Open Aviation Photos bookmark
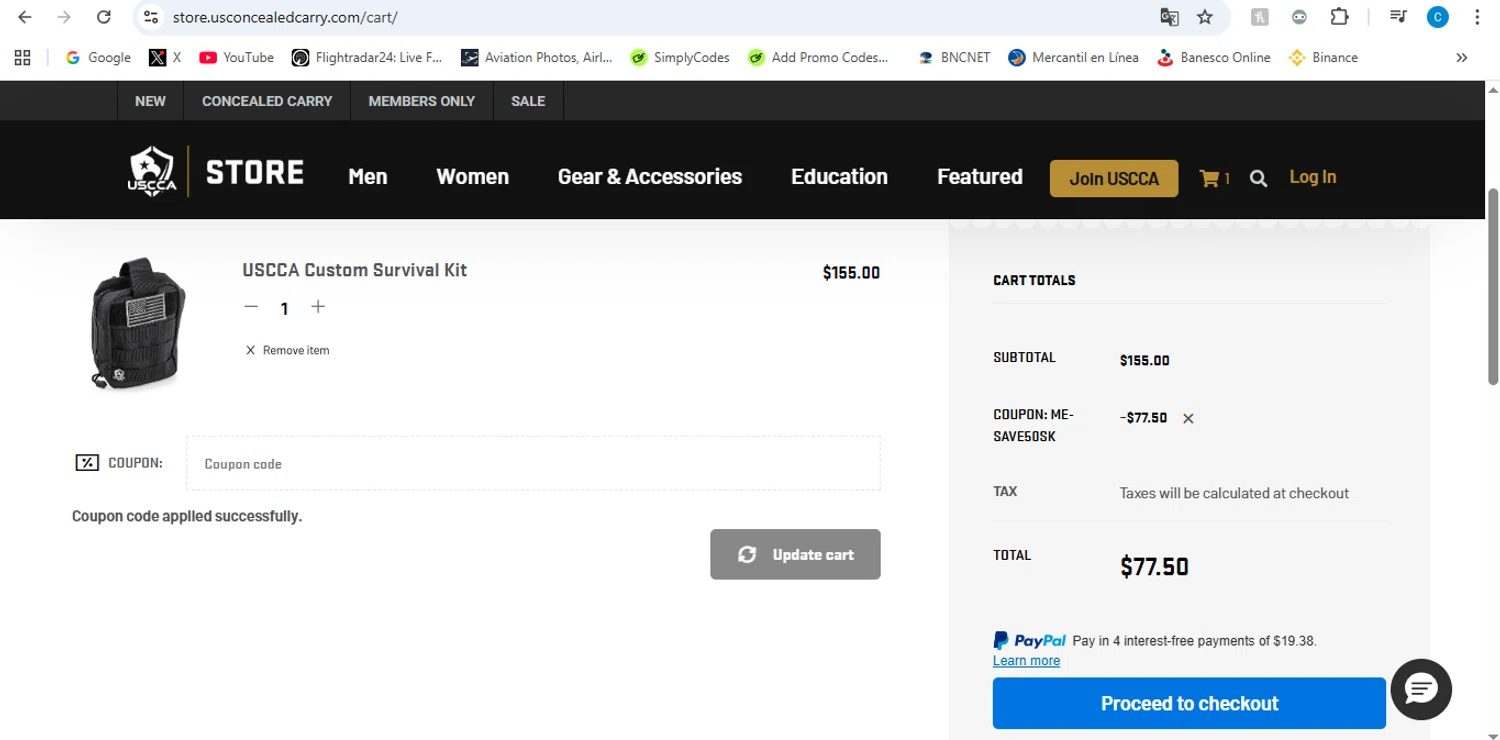 tap(537, 57)
